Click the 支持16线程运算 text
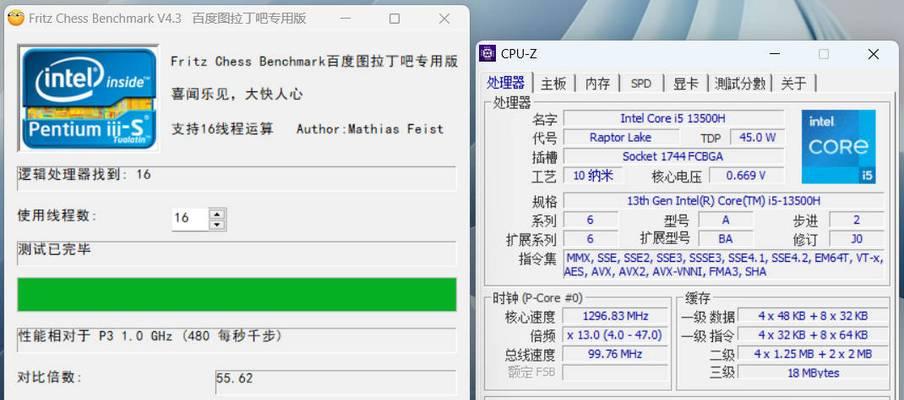904x400 pixels. [x=222, y=129]
